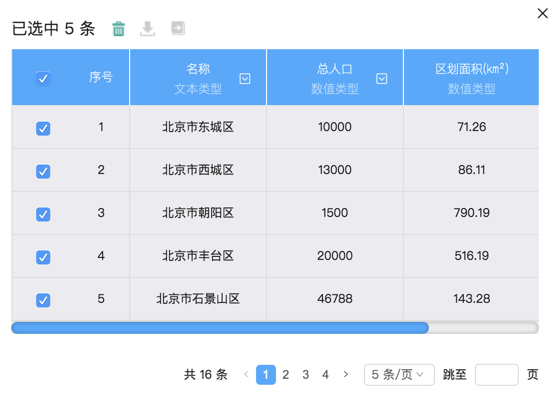The image size is (557, 399).
Task: Click the 区划面积(km²) column header
Action: coord(471,77)
